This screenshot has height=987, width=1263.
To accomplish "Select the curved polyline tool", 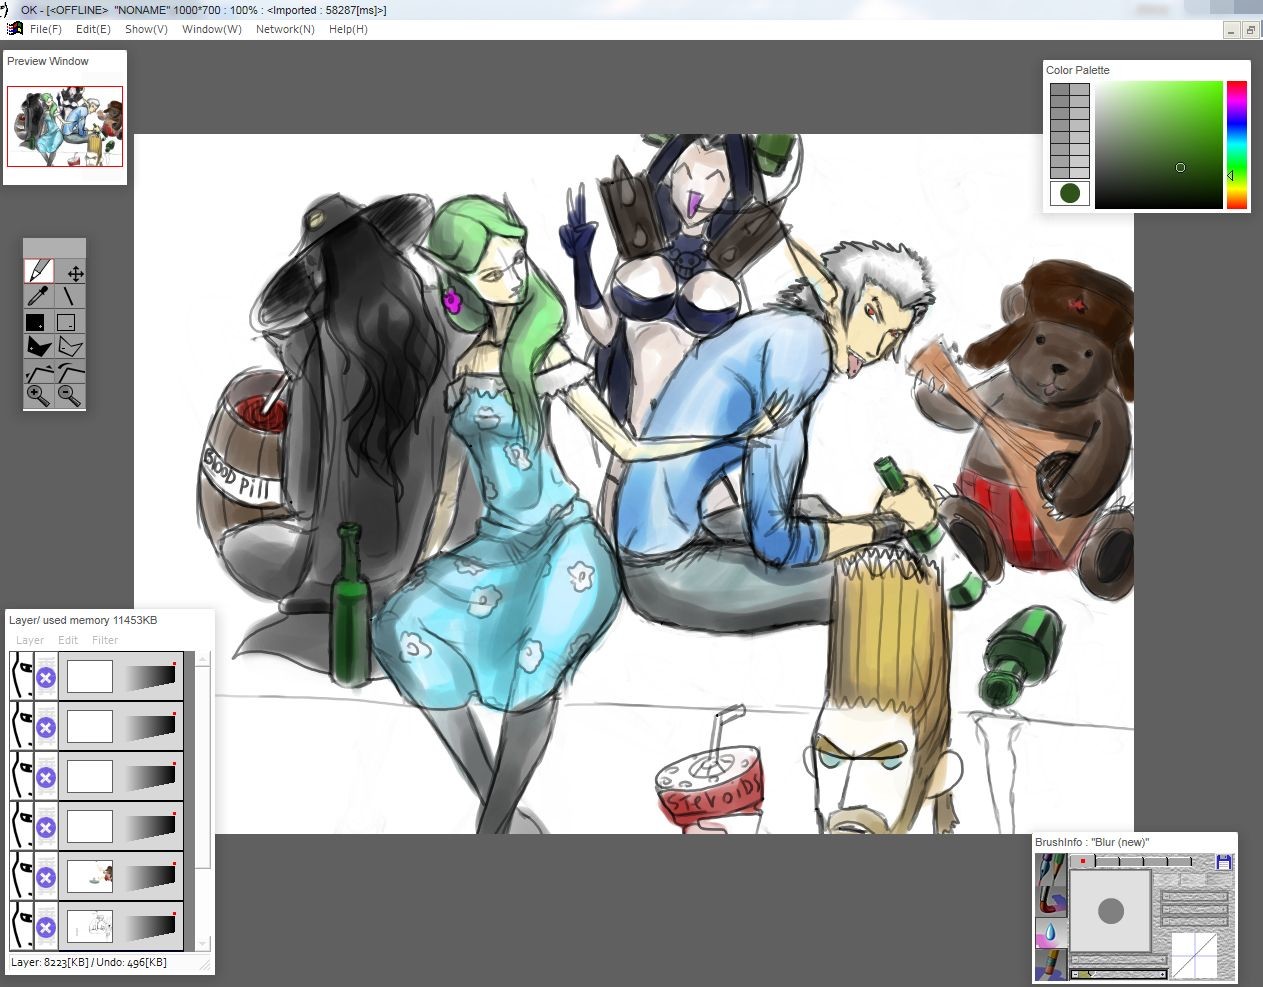I will coord(69,372).
